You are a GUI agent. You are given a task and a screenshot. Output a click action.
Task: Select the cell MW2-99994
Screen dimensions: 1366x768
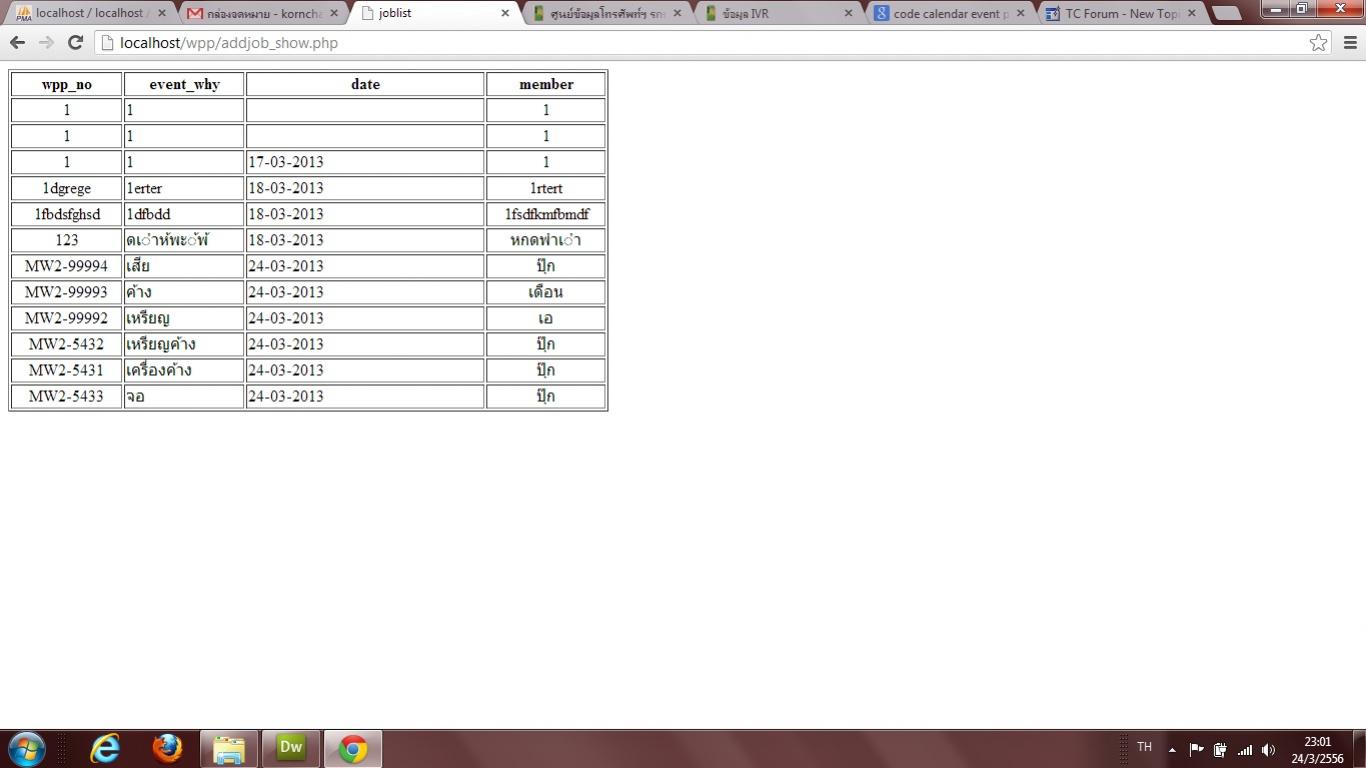(67, 266)
